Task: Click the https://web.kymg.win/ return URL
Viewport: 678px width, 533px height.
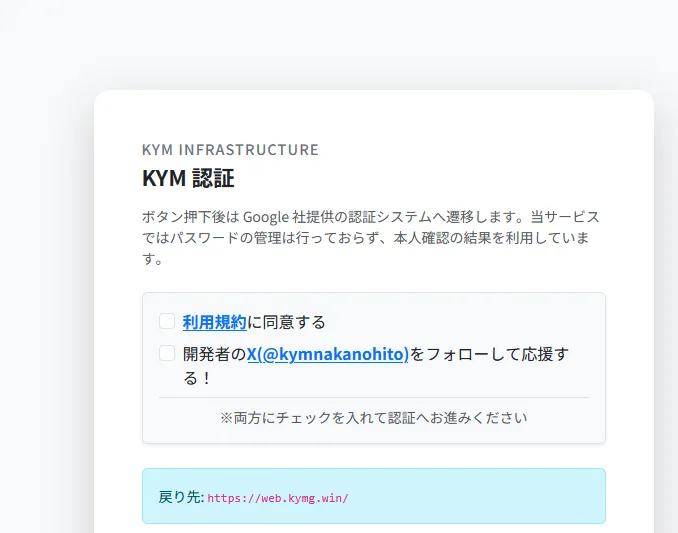Action: [x=278, y=497]
